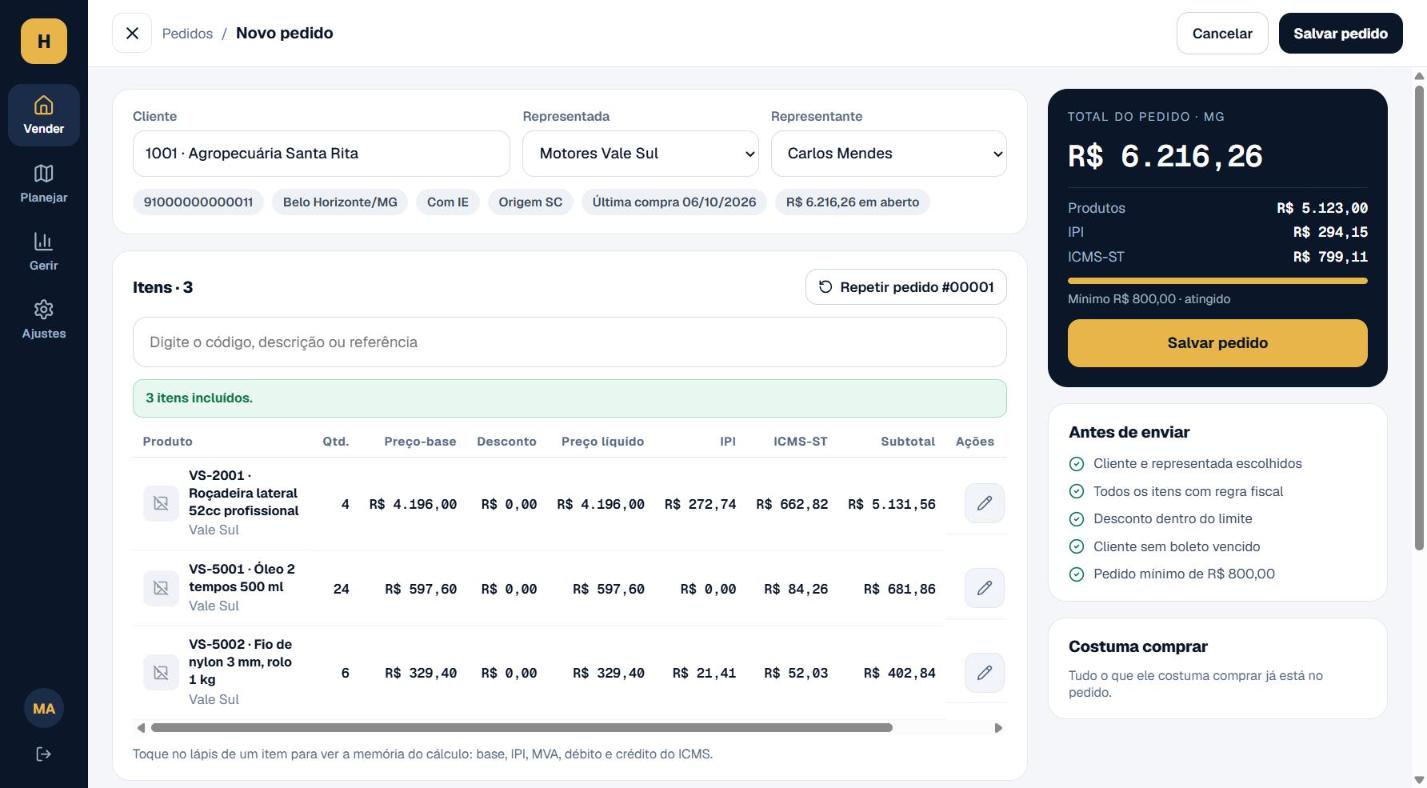The height and width of the screenshot is (788, 1427).
Task: Click the Última compra 06/10/2026 tag
Action: point(674,202)
